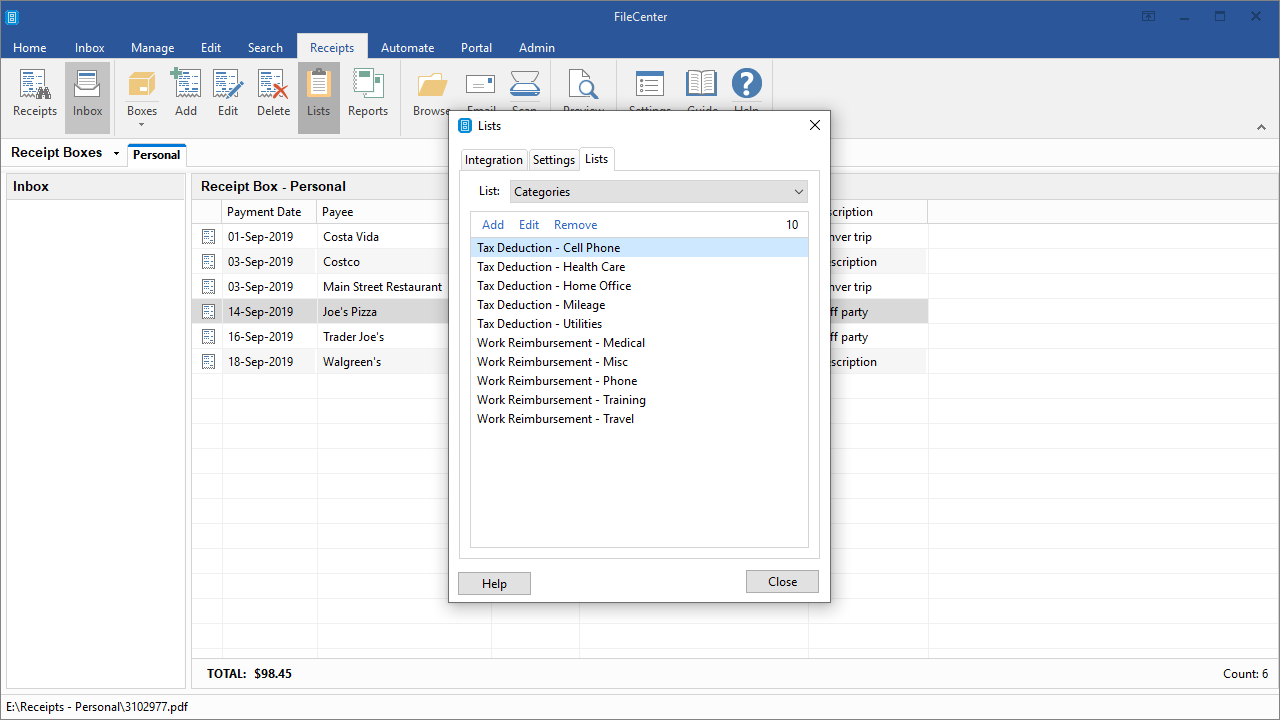Open the Categories list dropdown
The image size is (1280, 720).
pyautogui.click(x=658, y=192)
